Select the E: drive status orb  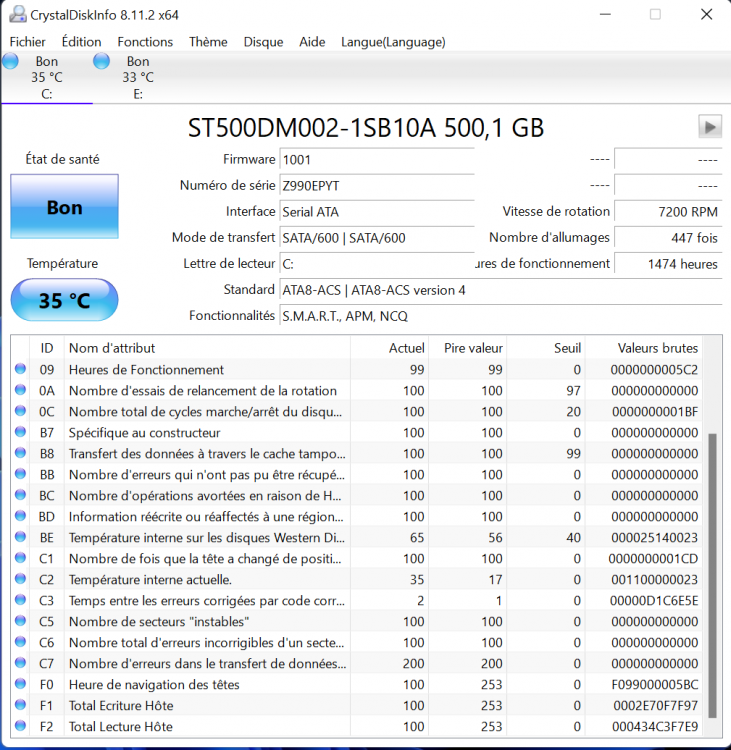[102, 62]
